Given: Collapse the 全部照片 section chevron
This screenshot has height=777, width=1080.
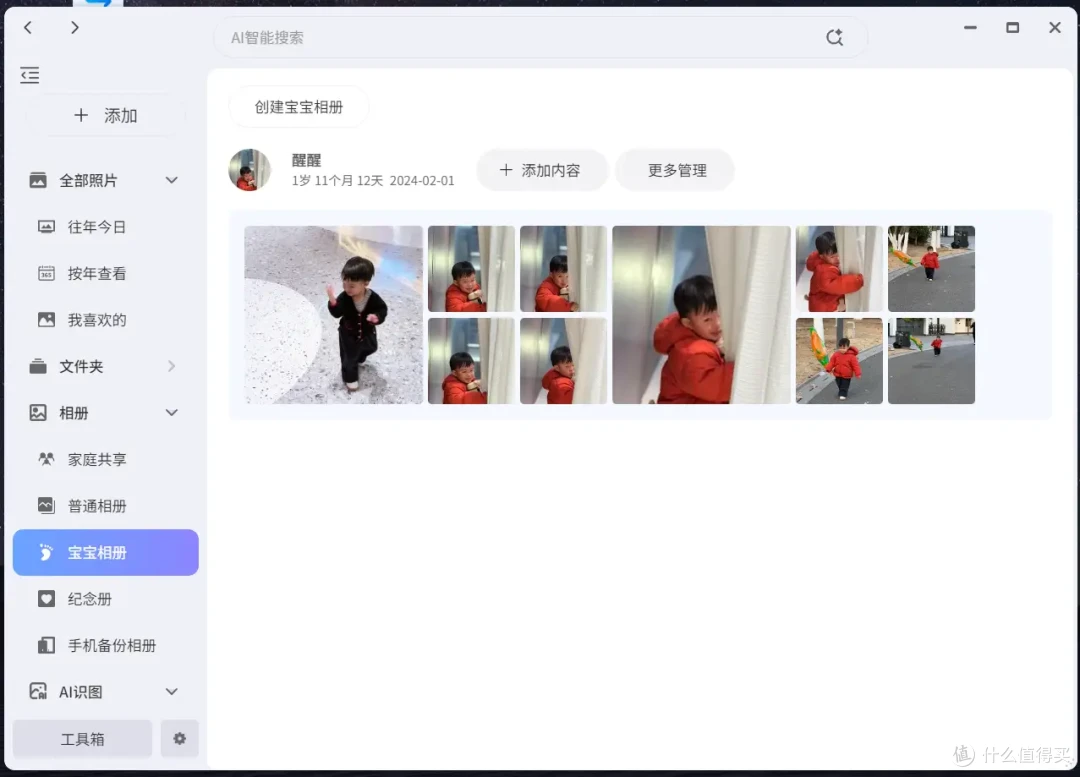Looking at the screenshot, I should (x=172, y=180).
